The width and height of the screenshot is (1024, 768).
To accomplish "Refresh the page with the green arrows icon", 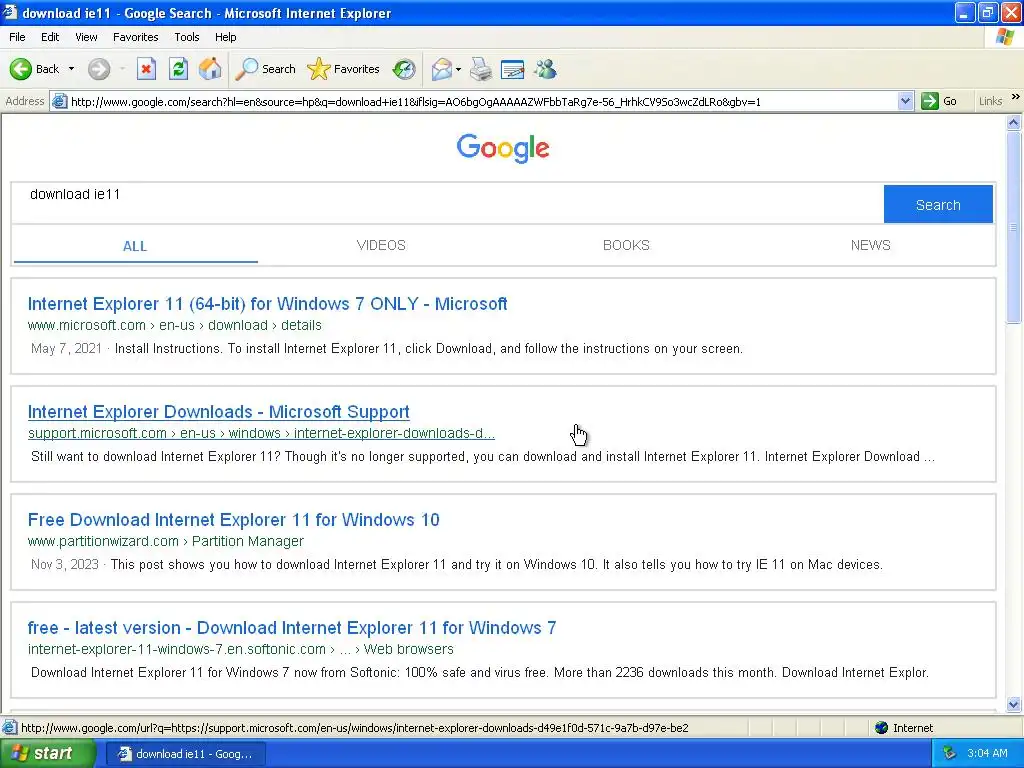I will coord(178,69).
